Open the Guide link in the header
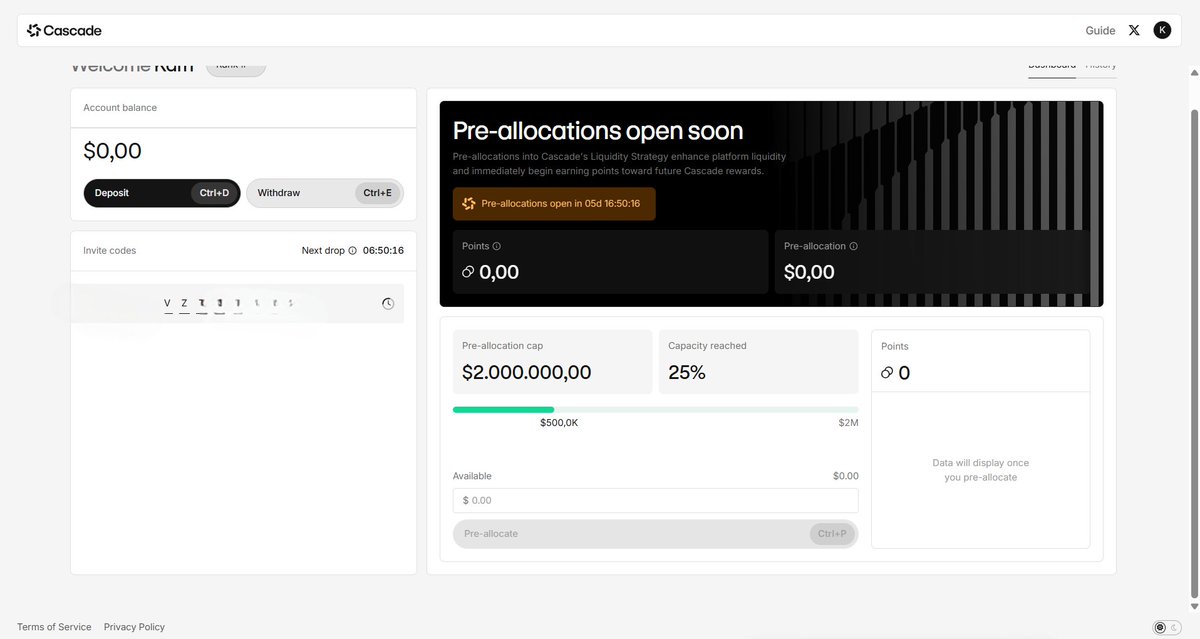Image resolution: width=1200 pixels, height=639 pixels. point(1100,30)
